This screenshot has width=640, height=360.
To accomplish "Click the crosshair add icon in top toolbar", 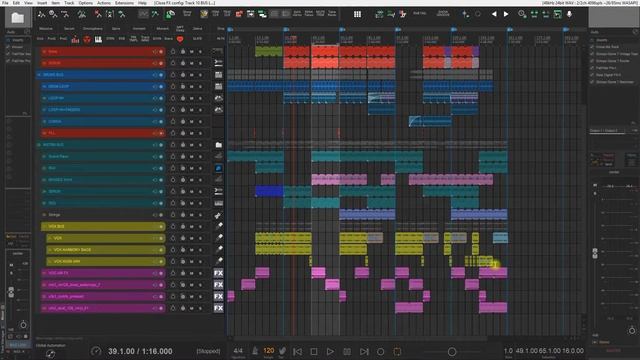I will tap(465, 14).
